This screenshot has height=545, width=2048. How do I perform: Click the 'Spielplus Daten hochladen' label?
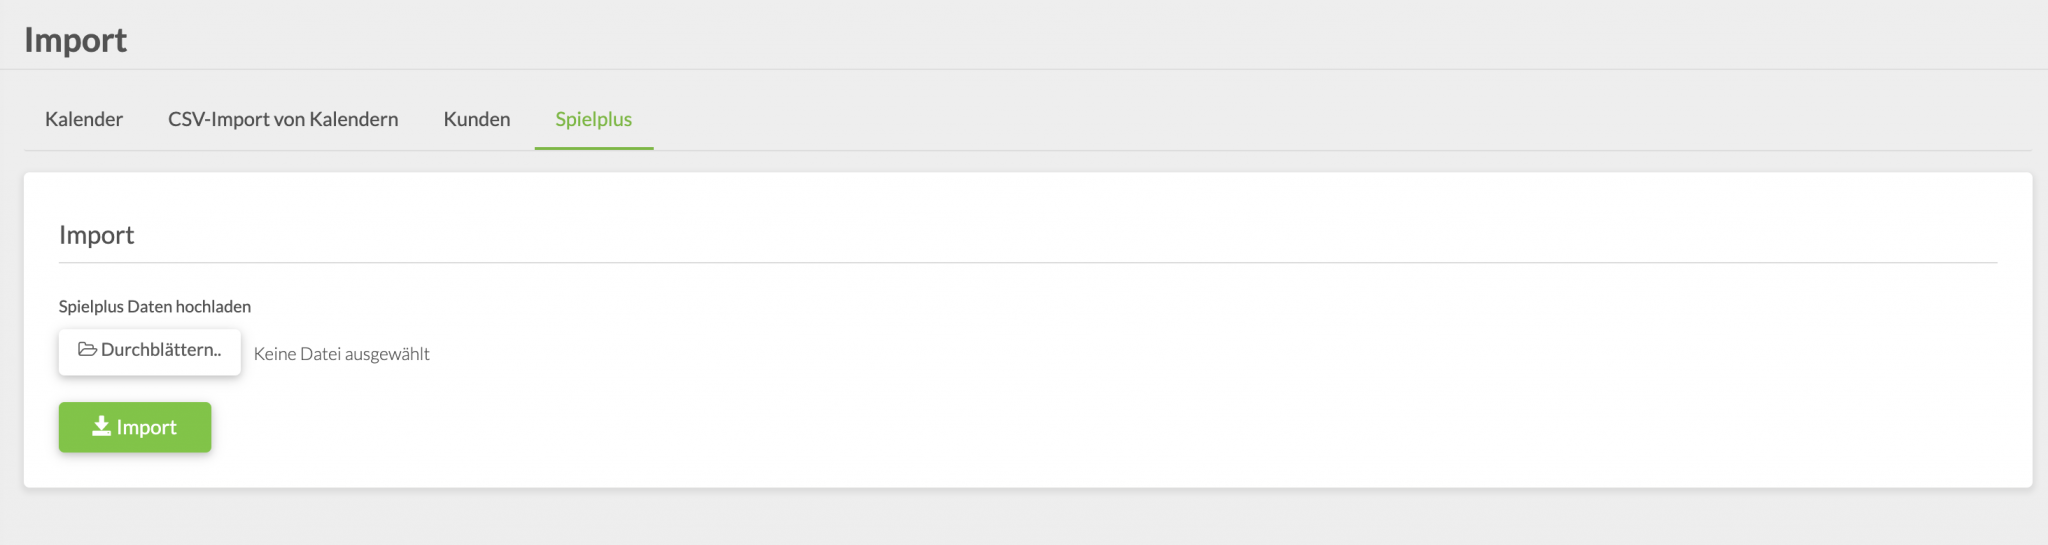155,307
